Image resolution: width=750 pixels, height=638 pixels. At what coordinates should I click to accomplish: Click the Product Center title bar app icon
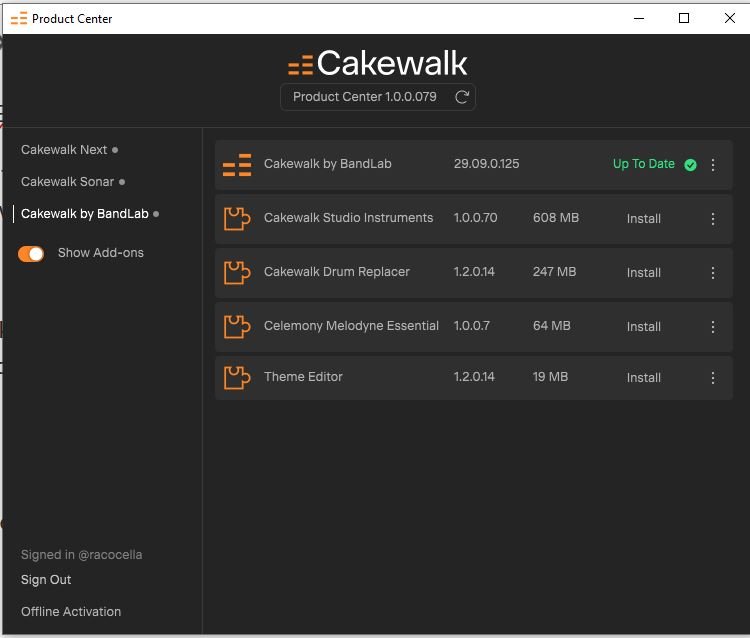[x=19, y=19]
